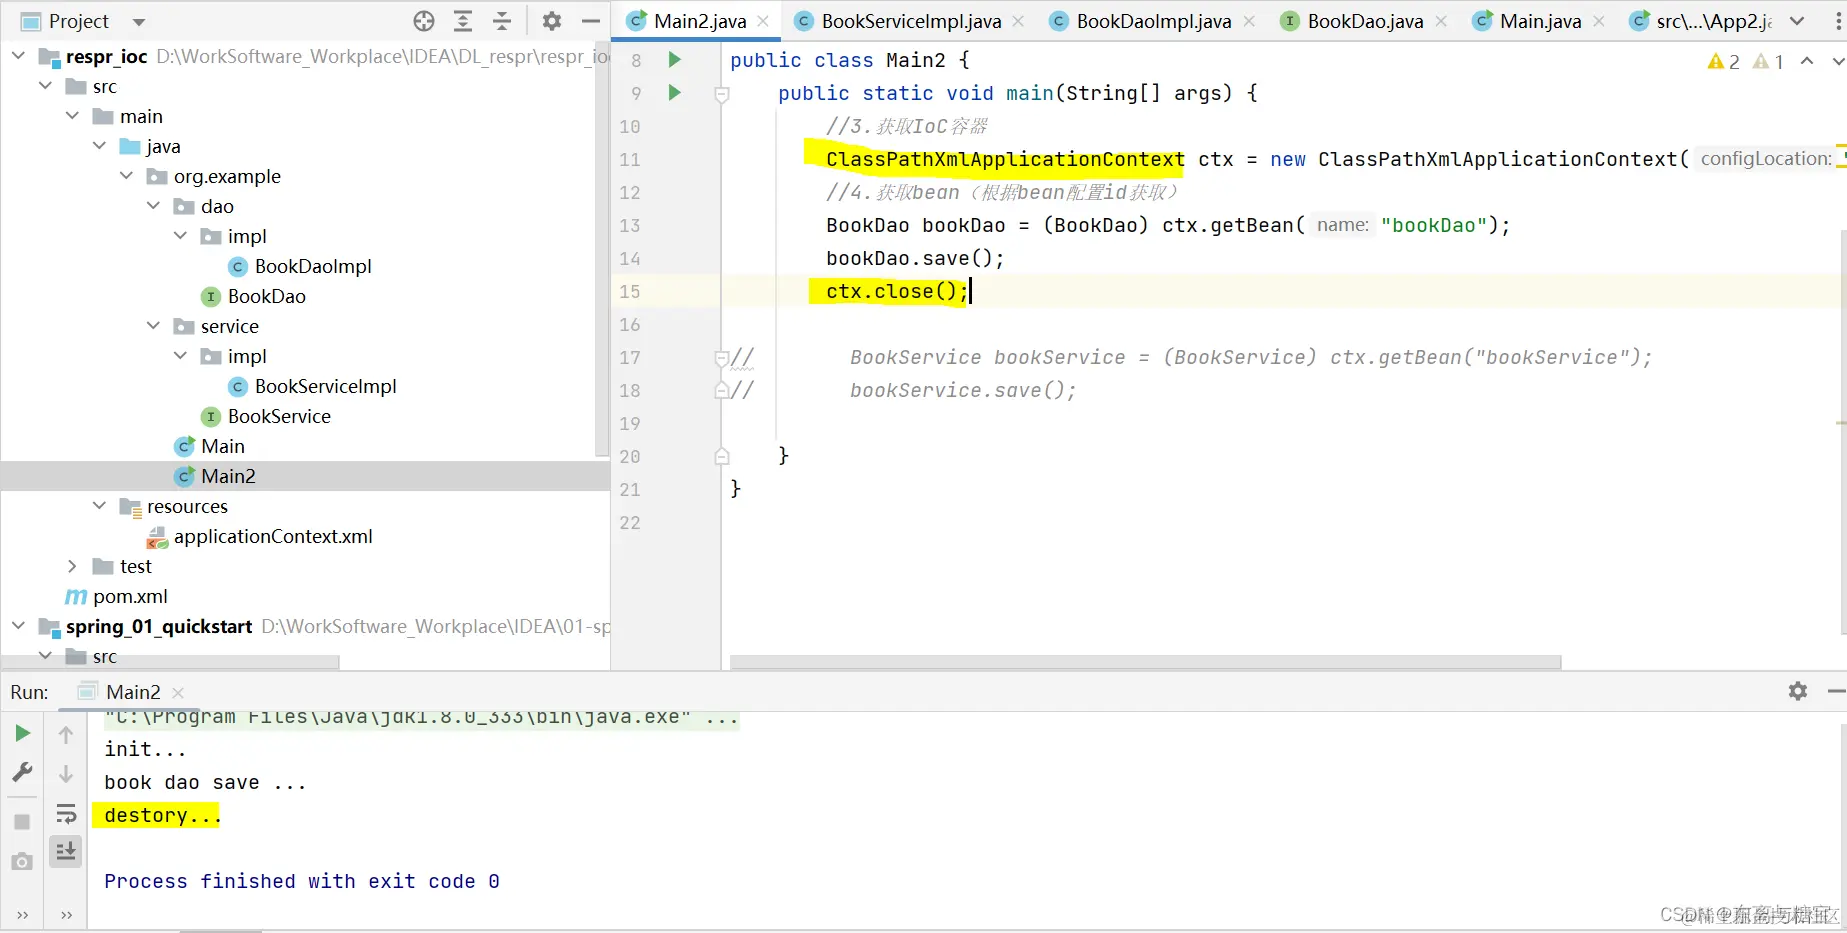This screenshot has height=933, width=1847.
Task: Collapse the service package node
Action: (153, 326)
